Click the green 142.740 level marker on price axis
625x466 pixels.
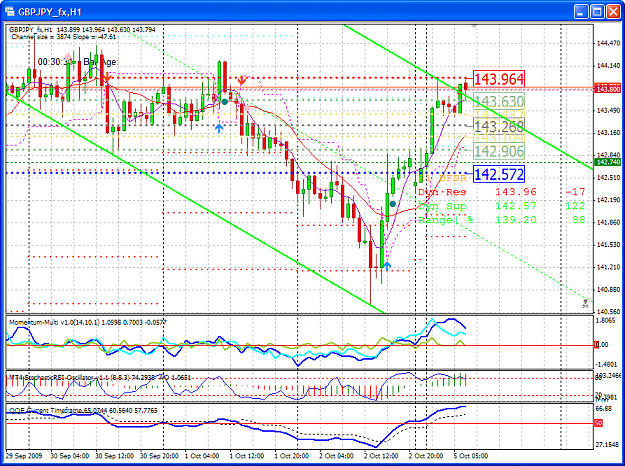point(607,162)
